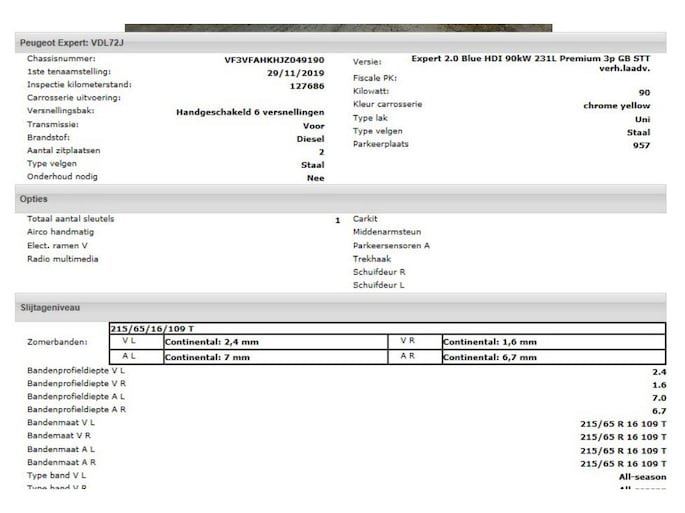Click the Handgeschakeld 6 versnellingen gearbox value
The height and width of the screenshot is (513, 685).
[x=250, y=113]
